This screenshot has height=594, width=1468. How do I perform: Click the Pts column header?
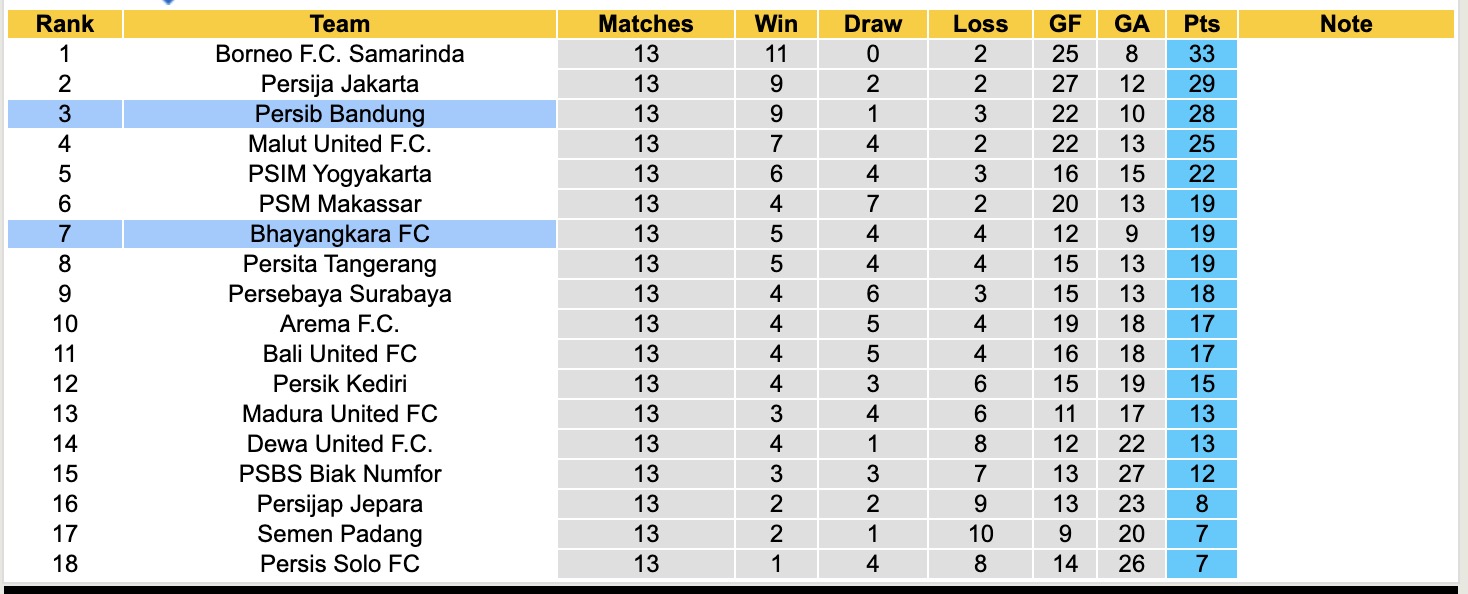pos(1201,24)
